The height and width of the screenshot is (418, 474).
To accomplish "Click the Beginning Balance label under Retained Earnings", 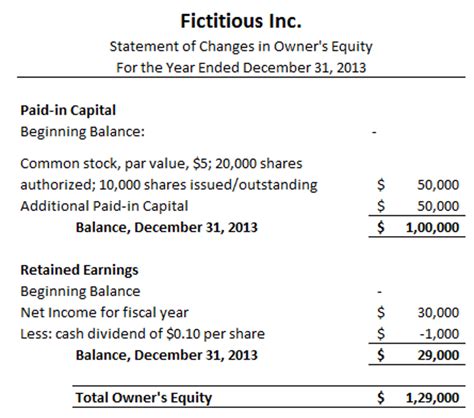I will [80, 291].
